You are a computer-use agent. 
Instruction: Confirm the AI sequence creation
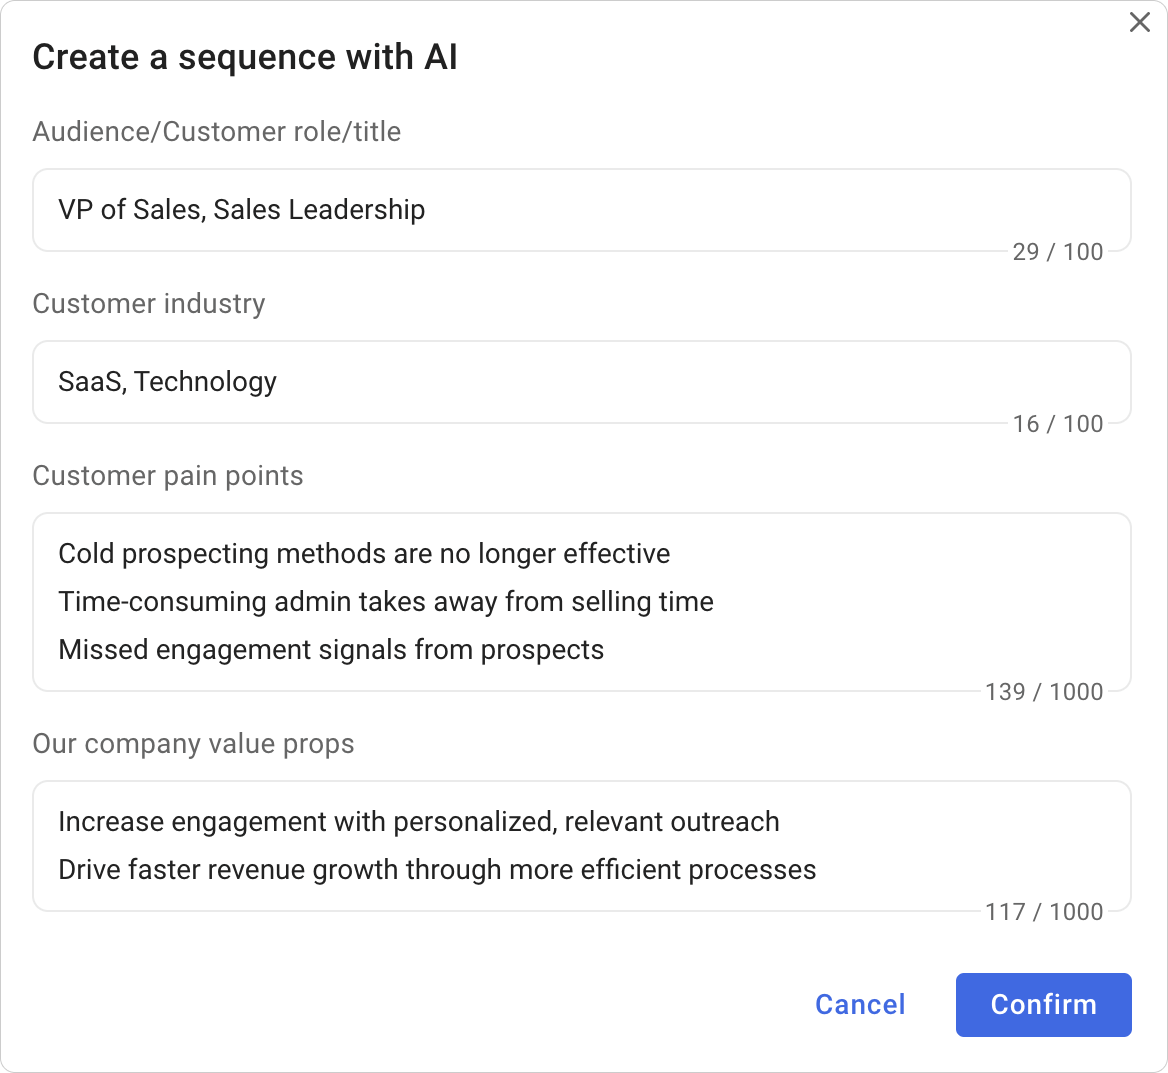click(x=1043, y=1004)
